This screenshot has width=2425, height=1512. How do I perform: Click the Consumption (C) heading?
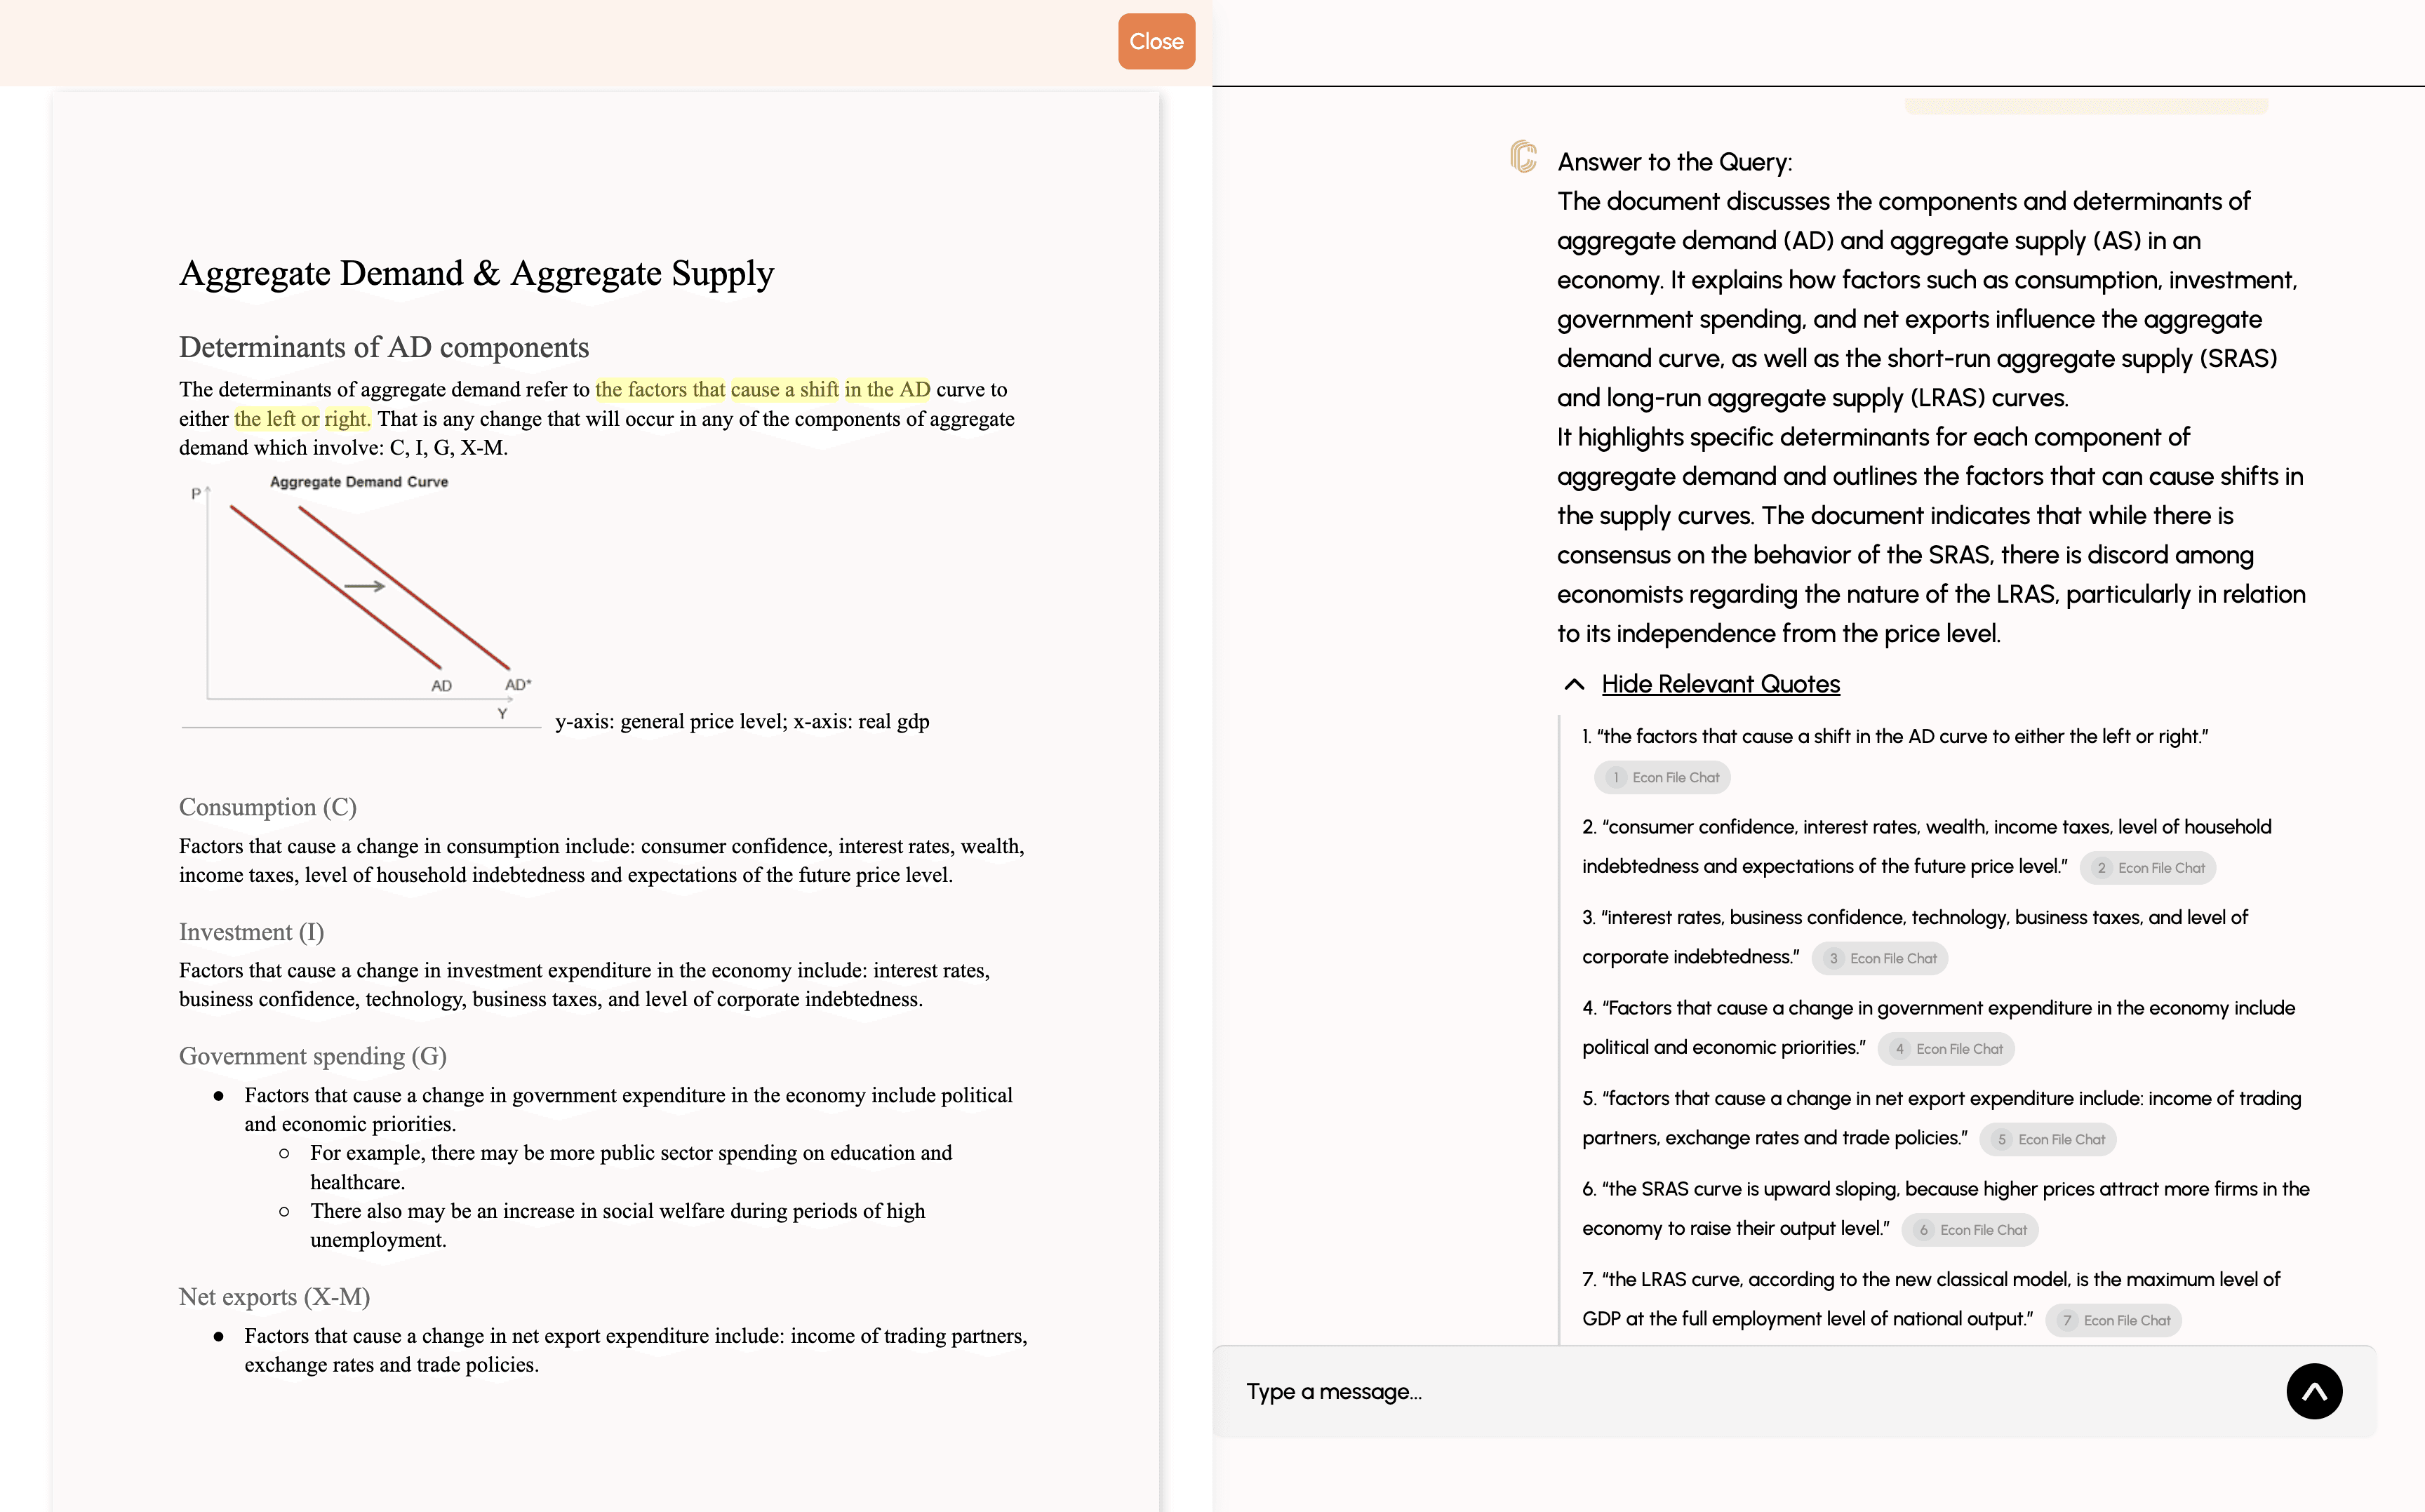pyautogui.click(x=268, y=807)
